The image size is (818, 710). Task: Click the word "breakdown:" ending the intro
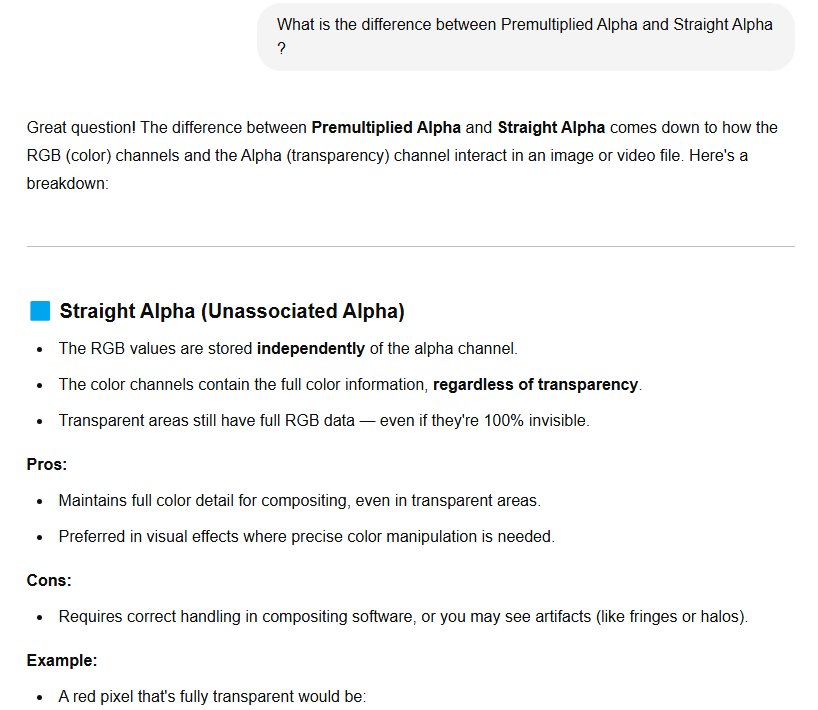click(68, 184)
